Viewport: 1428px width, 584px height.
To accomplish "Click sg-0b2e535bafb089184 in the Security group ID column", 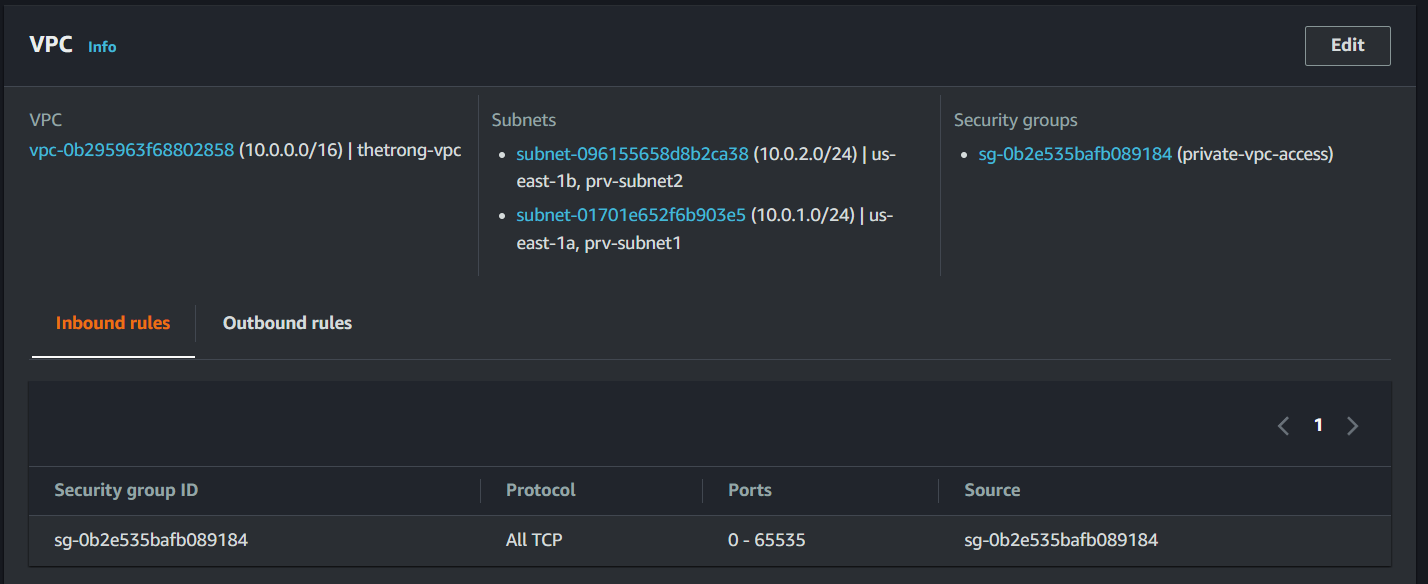I will 150,539.
